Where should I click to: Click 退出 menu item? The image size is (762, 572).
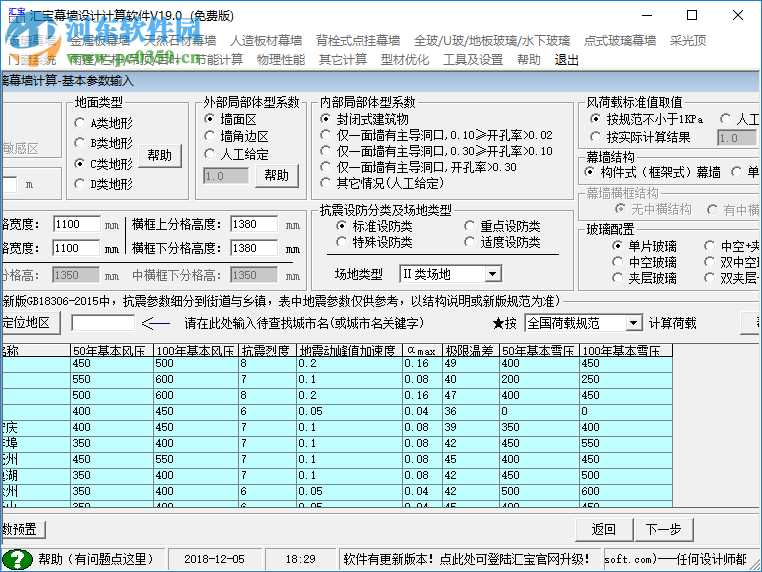(x=567, y=59)
